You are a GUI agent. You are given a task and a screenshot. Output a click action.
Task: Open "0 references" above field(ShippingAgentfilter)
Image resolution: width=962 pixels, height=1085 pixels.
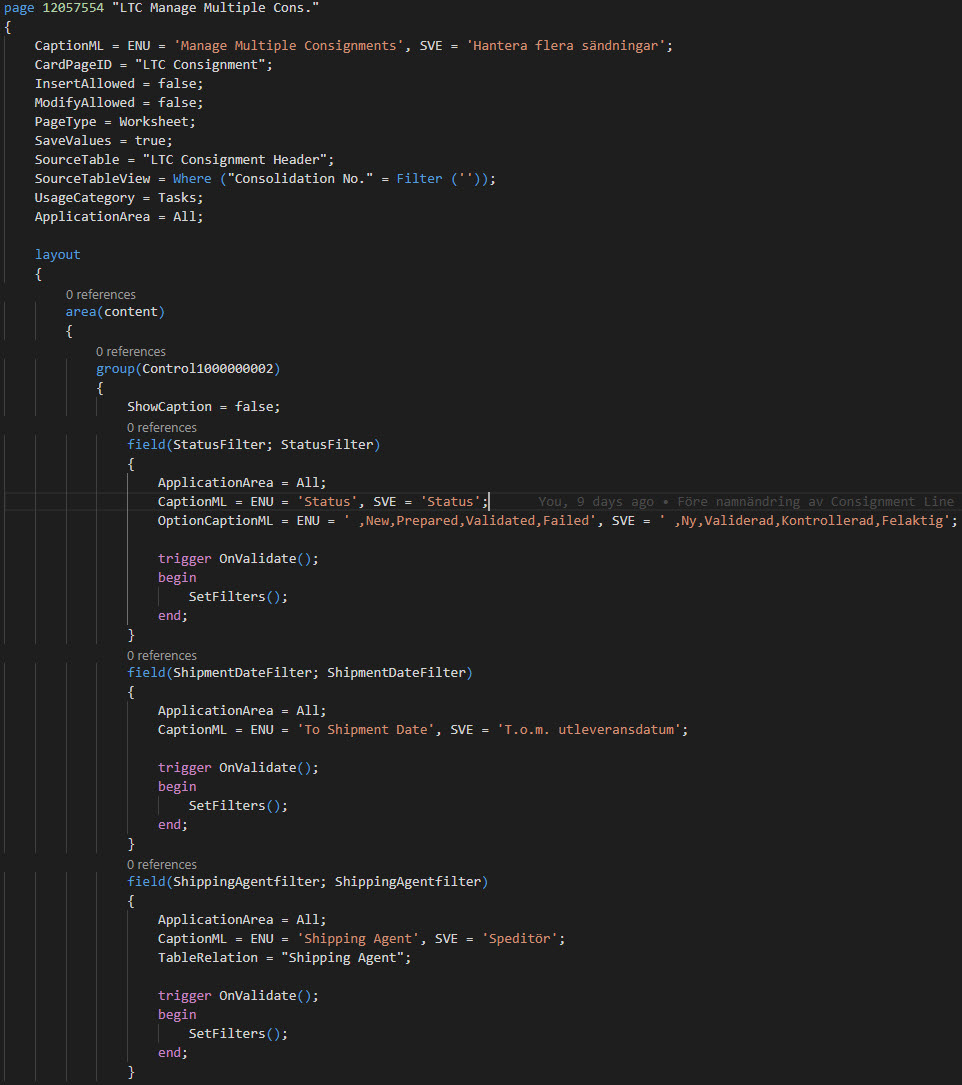pos(161,864)
